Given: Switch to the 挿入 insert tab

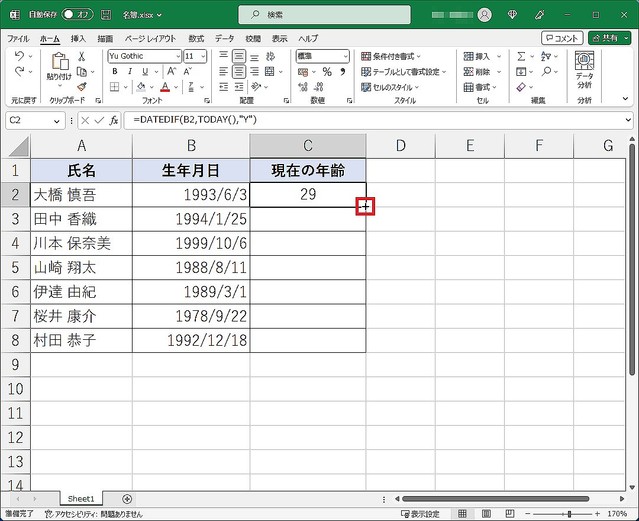Looking at the screenshot, I should tap(78, 38).
